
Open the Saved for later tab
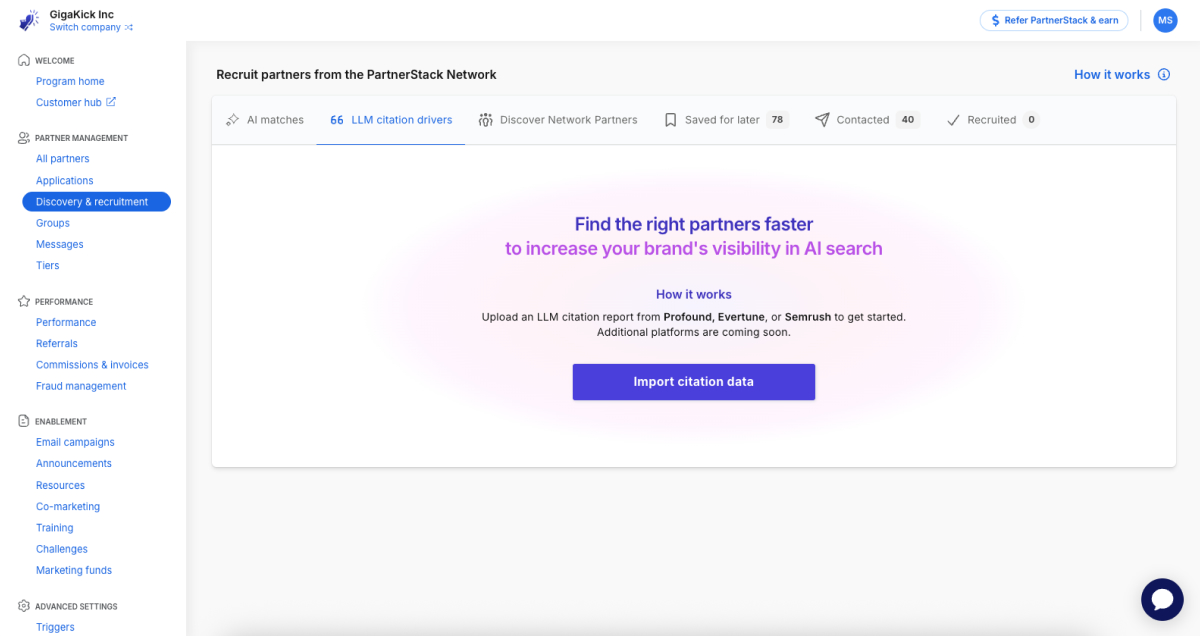(x=726, y=120)
